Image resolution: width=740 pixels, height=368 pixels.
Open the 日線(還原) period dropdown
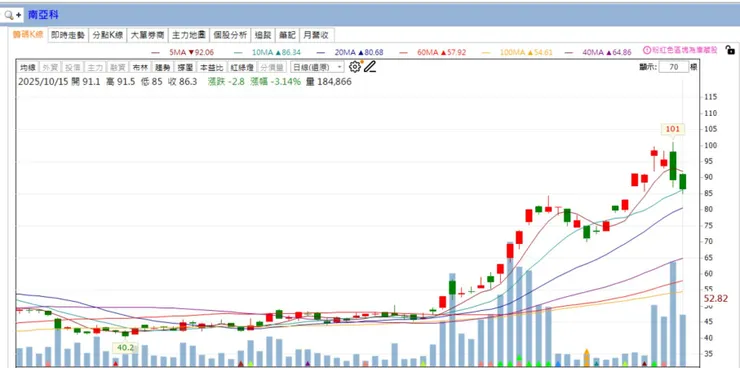point(317,67)
